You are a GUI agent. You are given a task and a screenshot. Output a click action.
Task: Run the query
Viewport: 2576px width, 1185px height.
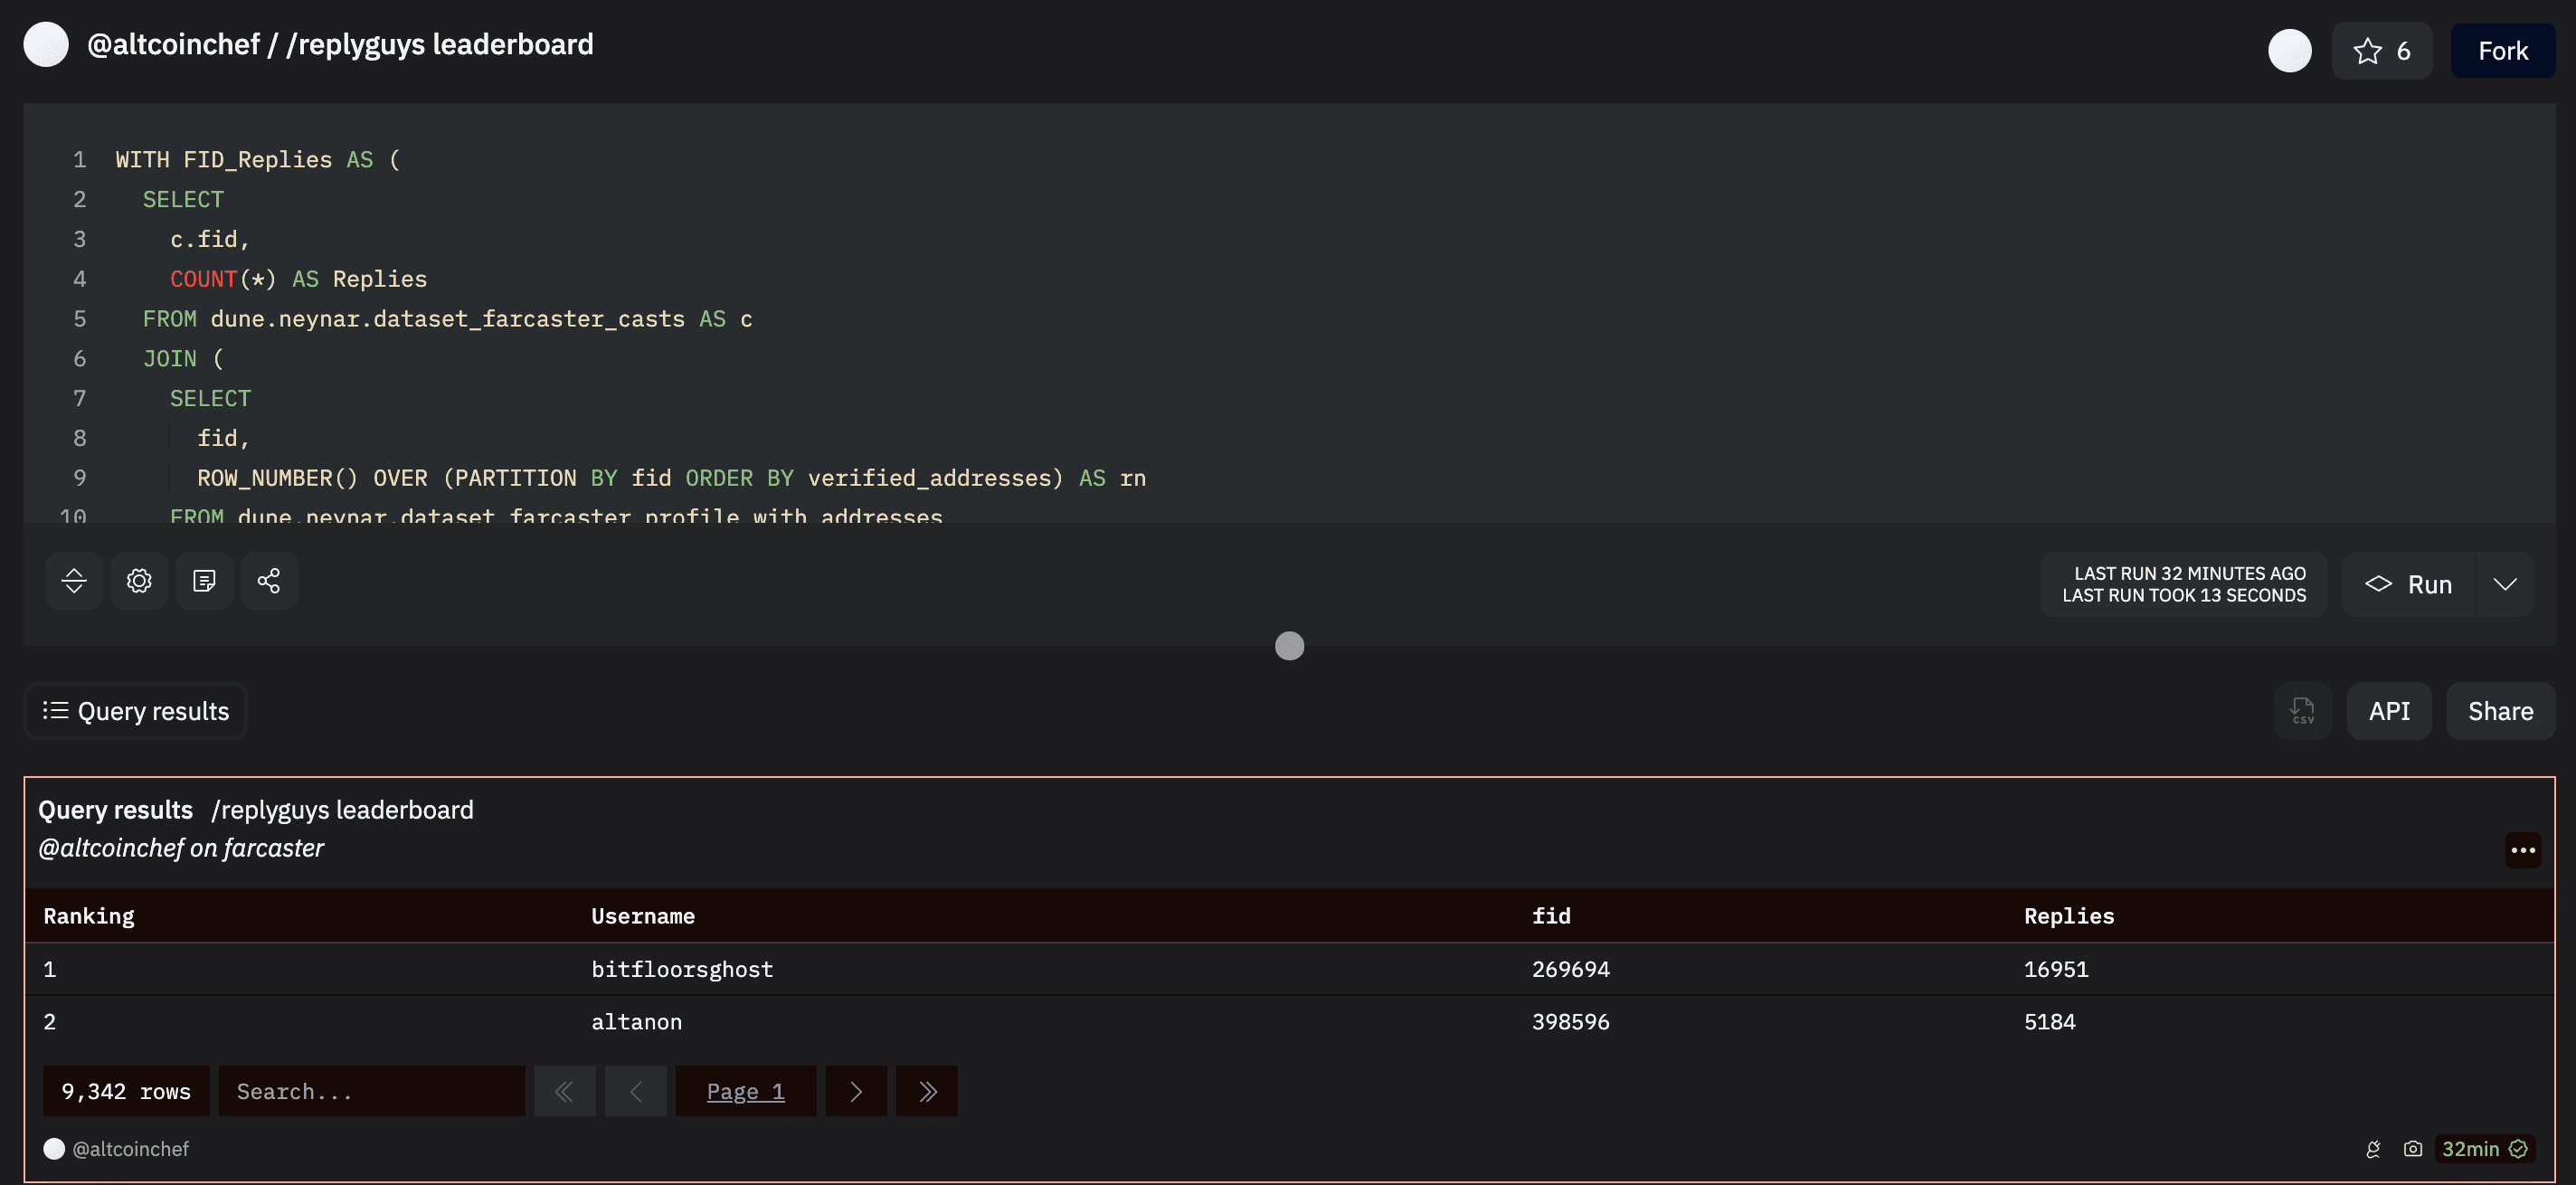(x=2408, y=585)
